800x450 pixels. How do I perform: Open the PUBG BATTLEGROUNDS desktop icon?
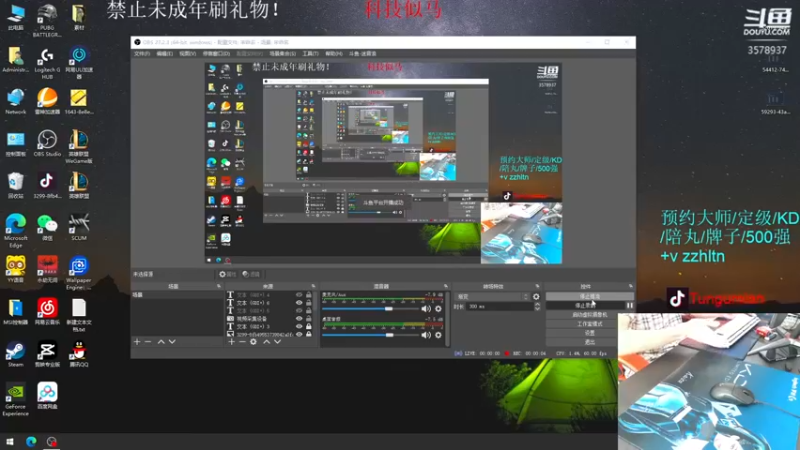click(x=47, y=20)
